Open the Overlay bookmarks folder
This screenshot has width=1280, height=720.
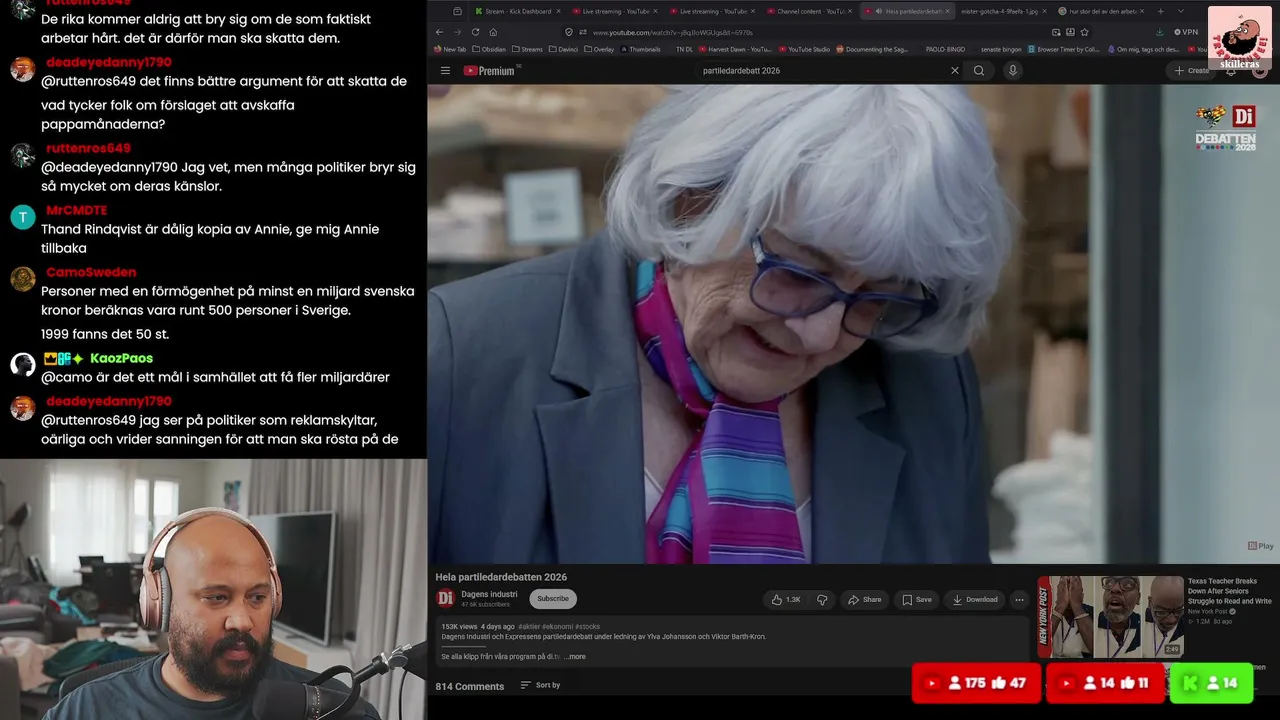(x=598, y=49)
